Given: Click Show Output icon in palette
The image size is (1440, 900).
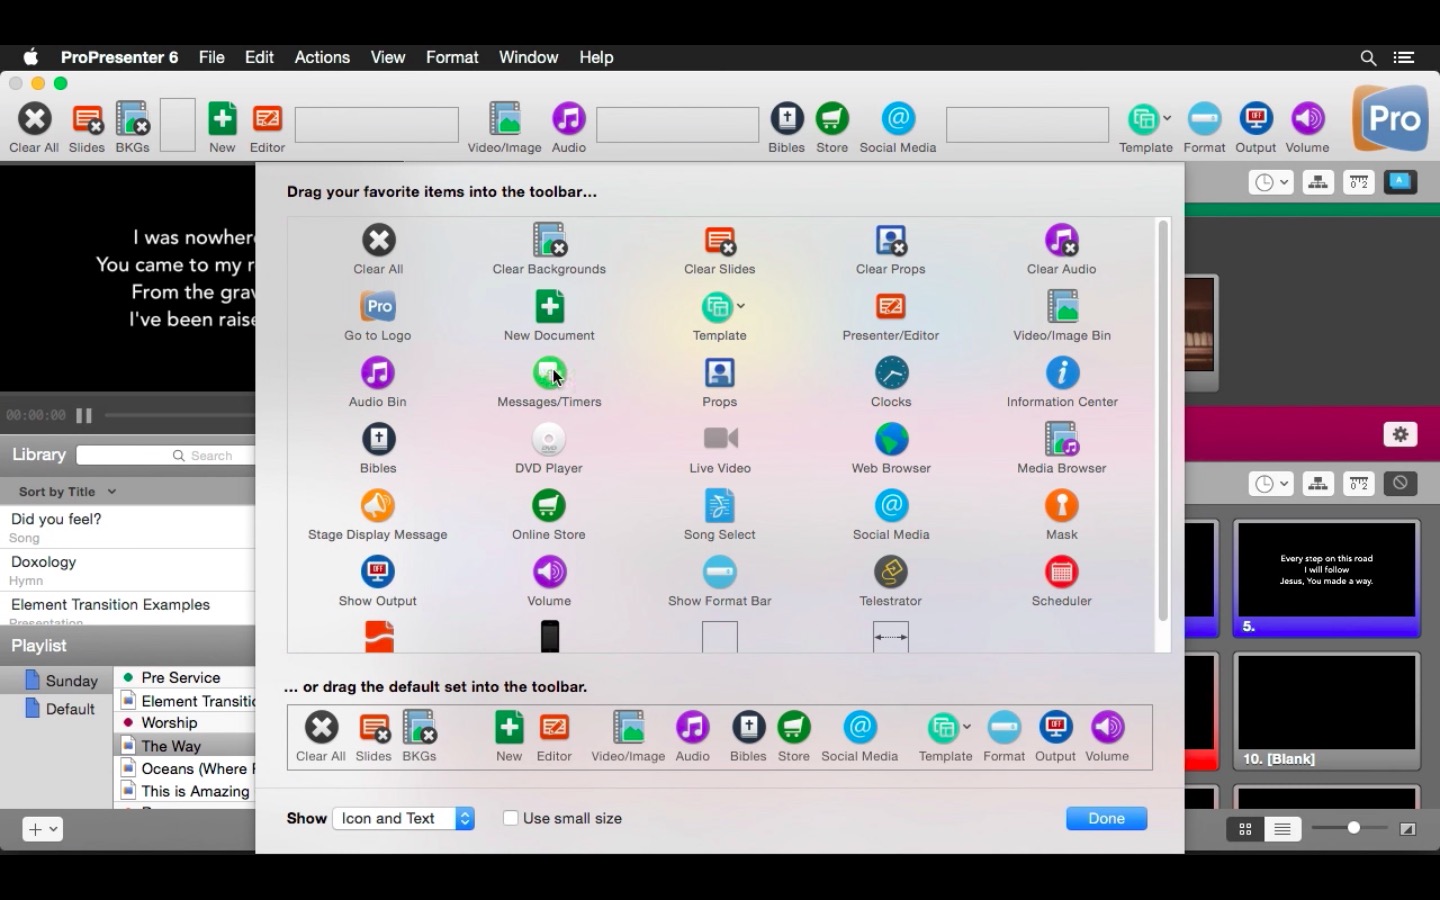Looking at the screenshot, I should click(x=378, y=572).
